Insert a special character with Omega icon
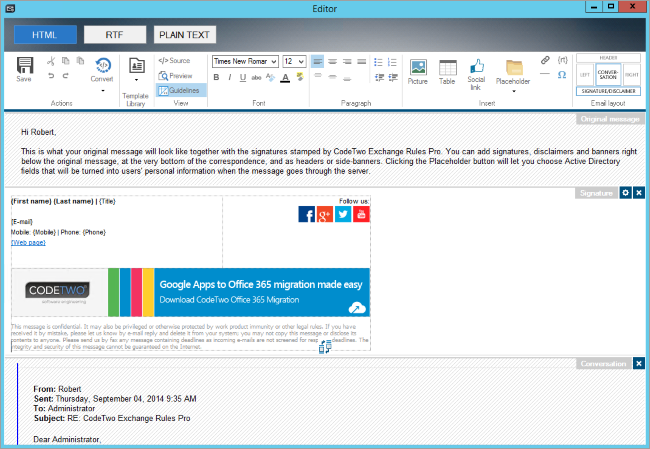650x449 pixels. point(562,75)
